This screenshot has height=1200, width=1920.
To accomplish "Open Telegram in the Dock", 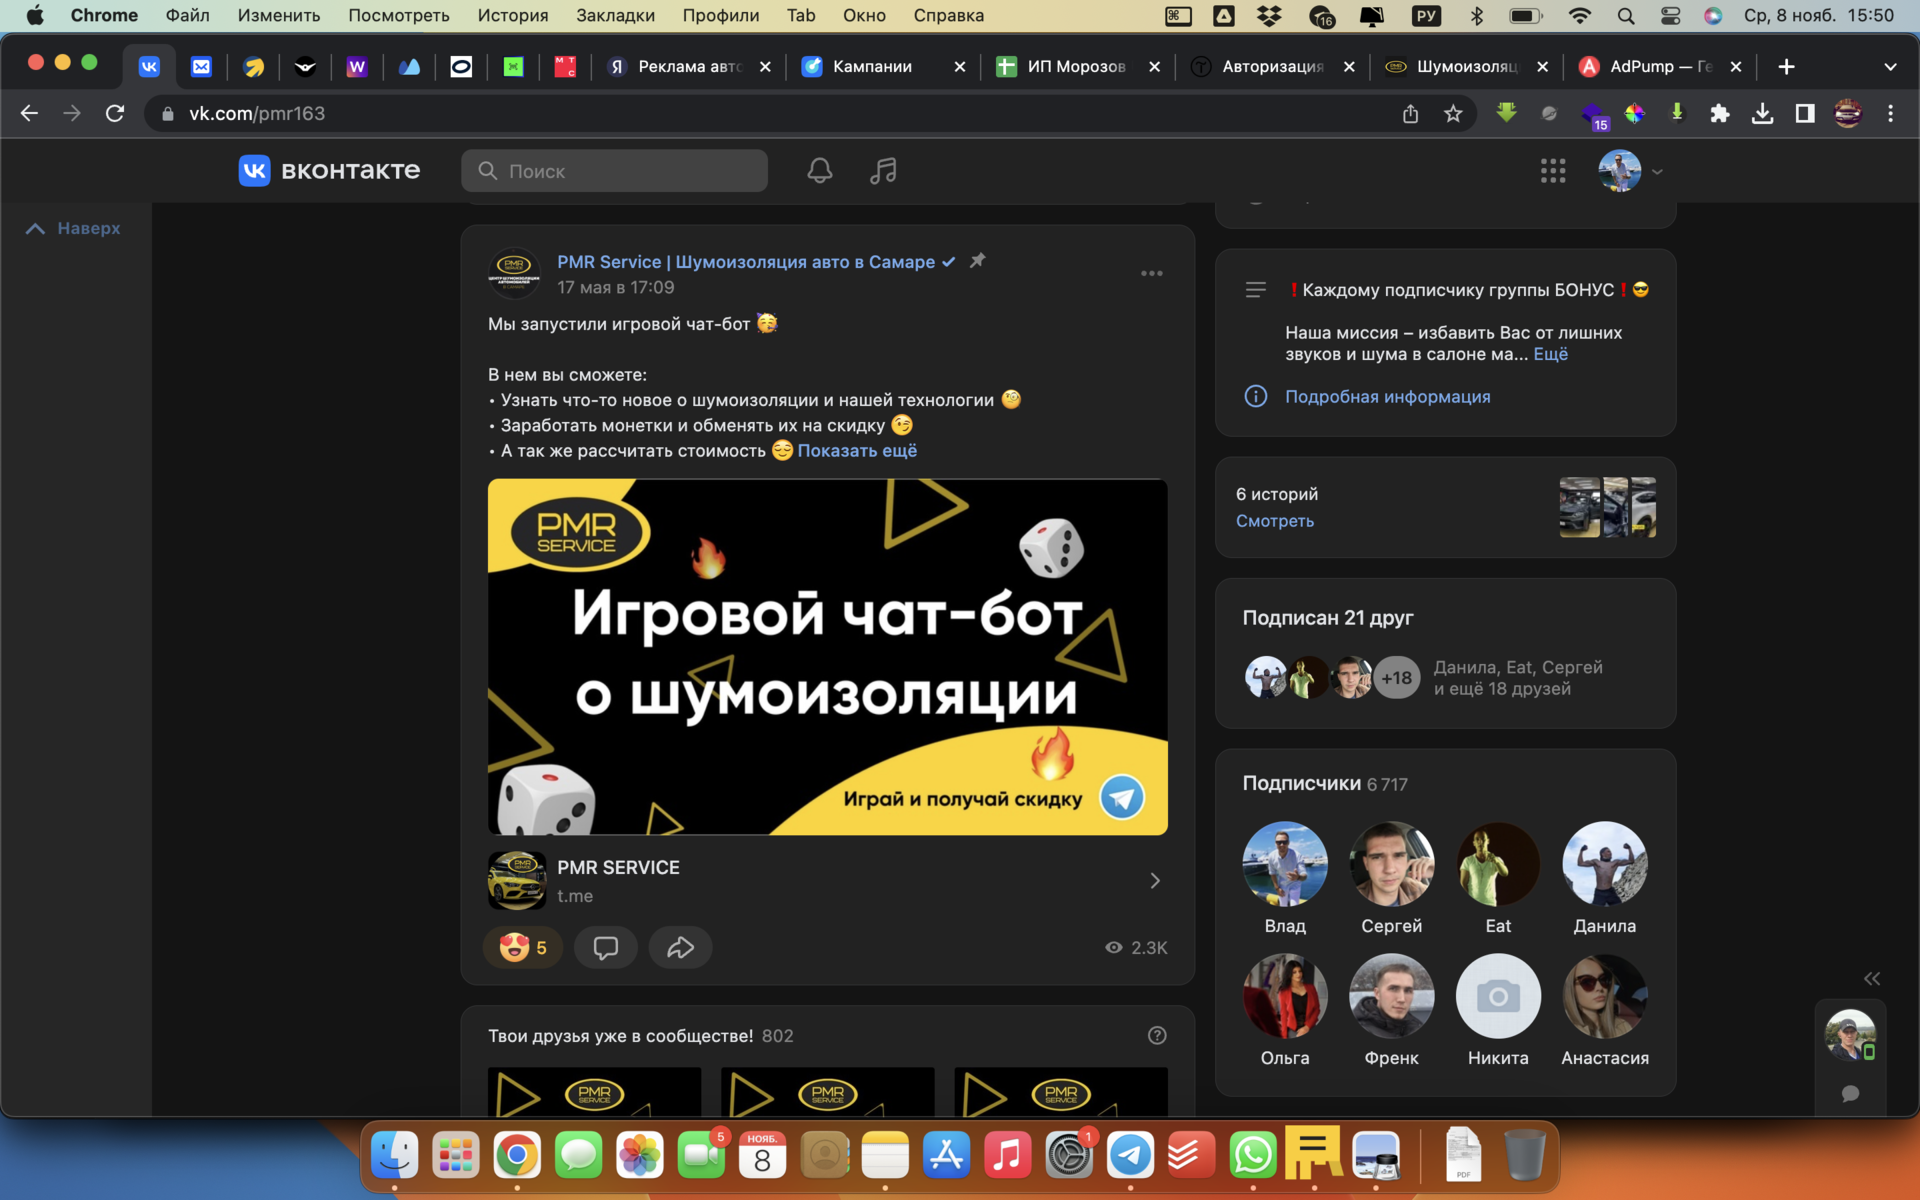I will 1130,1155.
